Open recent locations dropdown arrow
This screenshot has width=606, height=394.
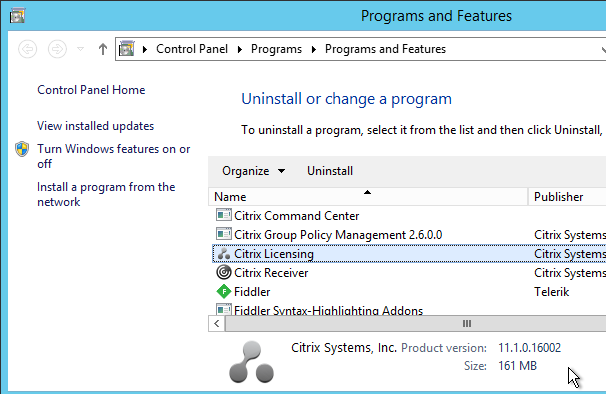point(80,49)
